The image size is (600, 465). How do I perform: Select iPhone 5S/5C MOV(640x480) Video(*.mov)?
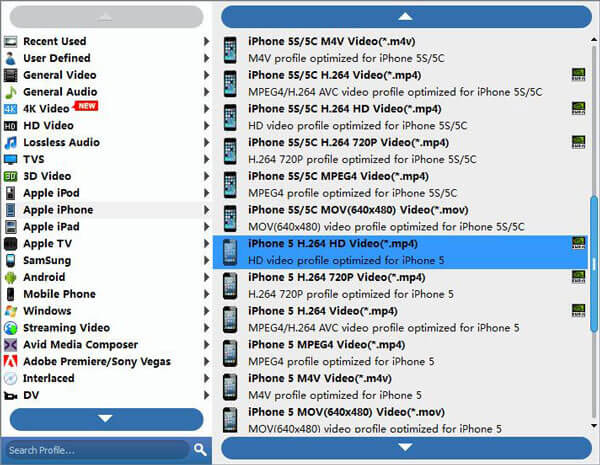coord(401,219)
